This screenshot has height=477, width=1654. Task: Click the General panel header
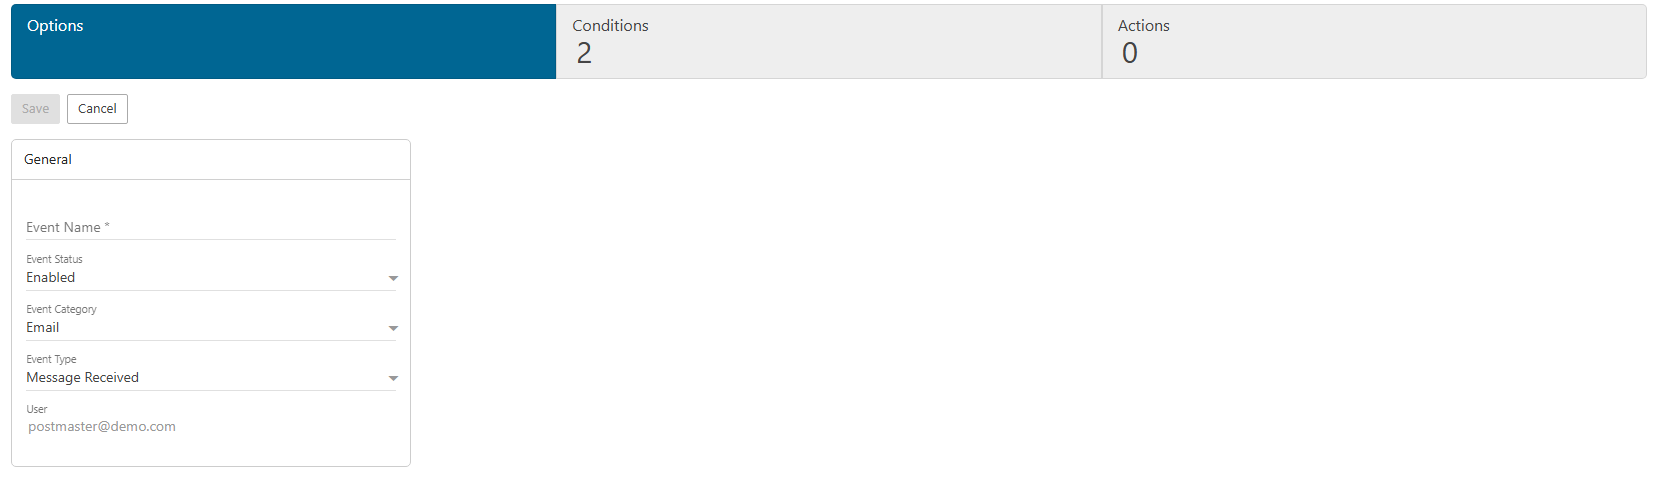point(210,160)
